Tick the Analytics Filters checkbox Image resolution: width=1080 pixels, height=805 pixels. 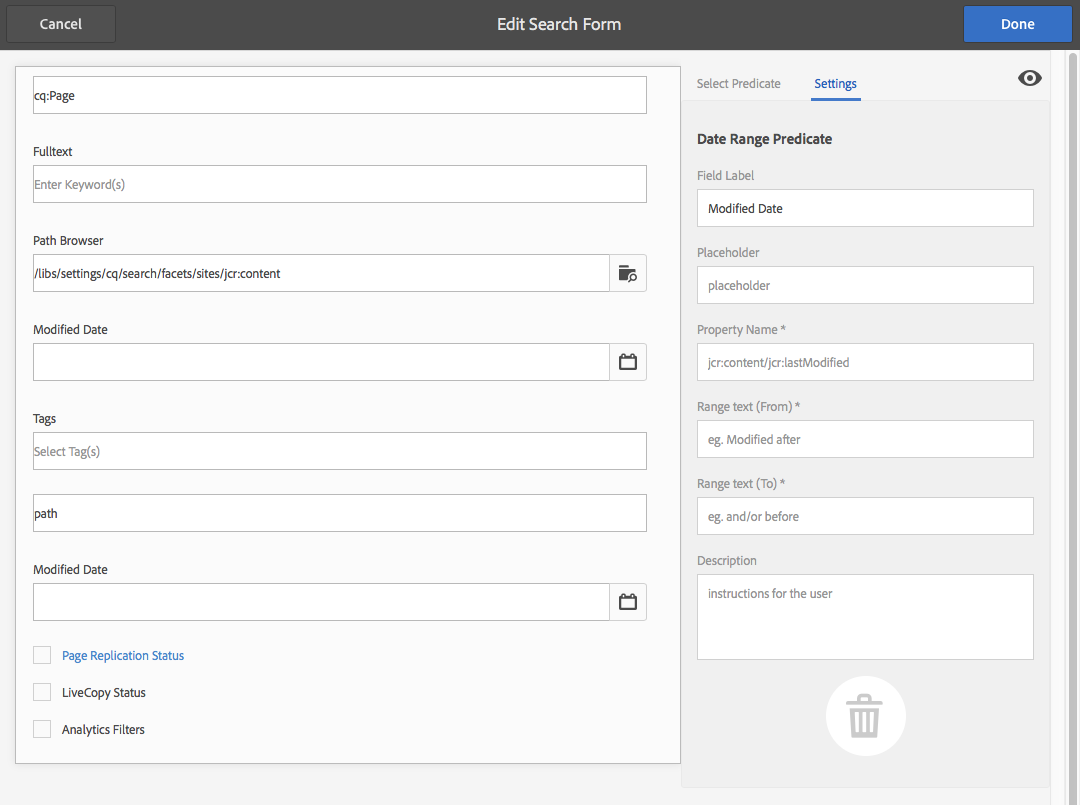click(x=42, y=729)
